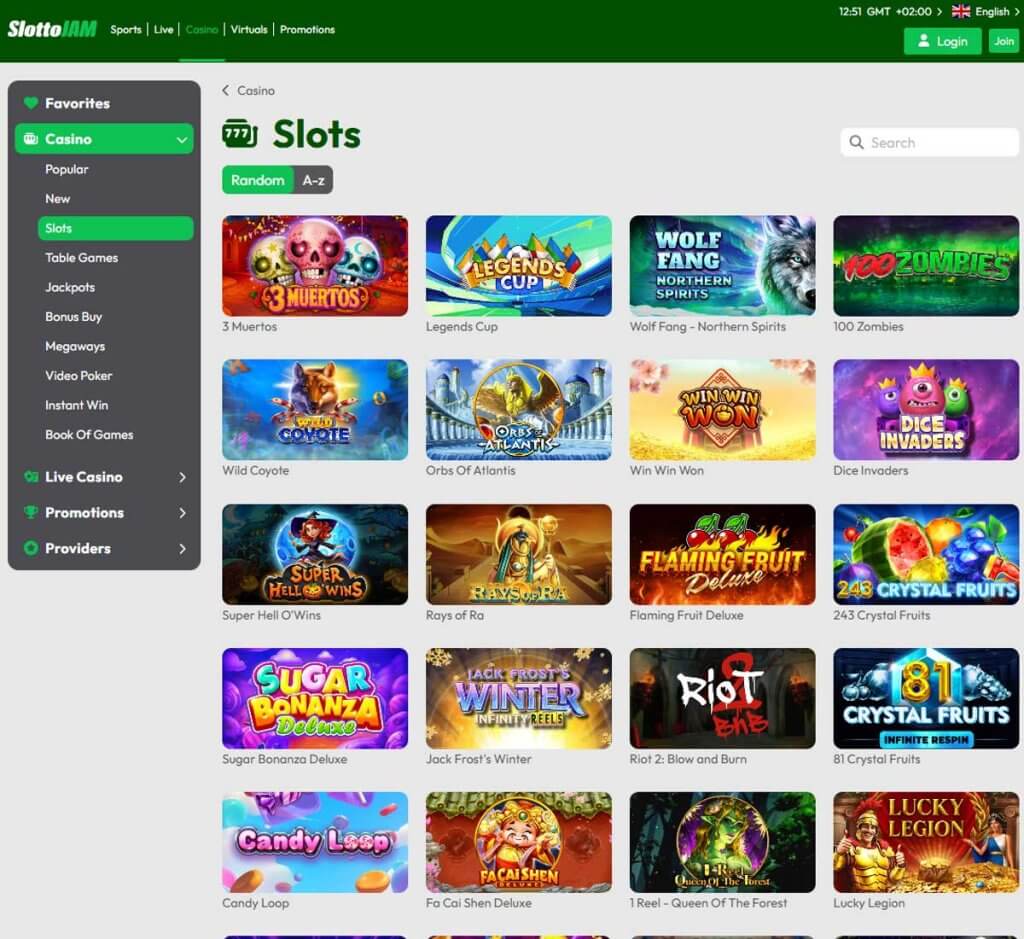Screen dimensions: 1024x939
Task: Select the Slots filter in sidebar
Action: [116, 228]
